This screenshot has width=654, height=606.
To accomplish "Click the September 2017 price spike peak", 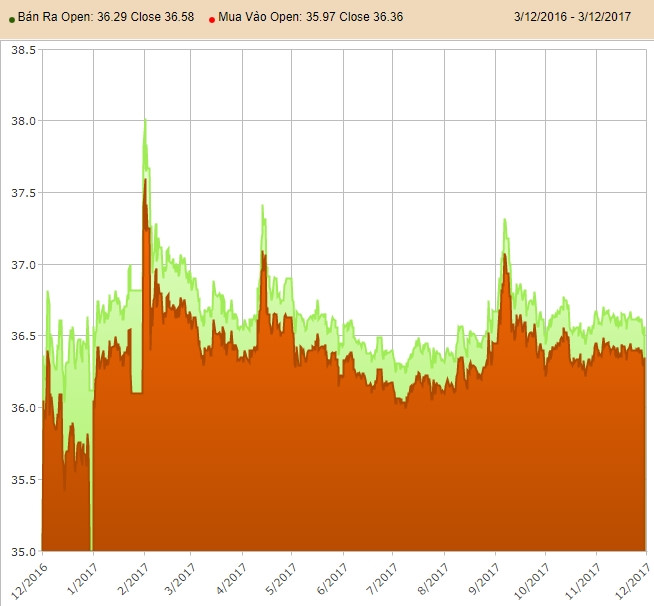I will coord(505,220).
